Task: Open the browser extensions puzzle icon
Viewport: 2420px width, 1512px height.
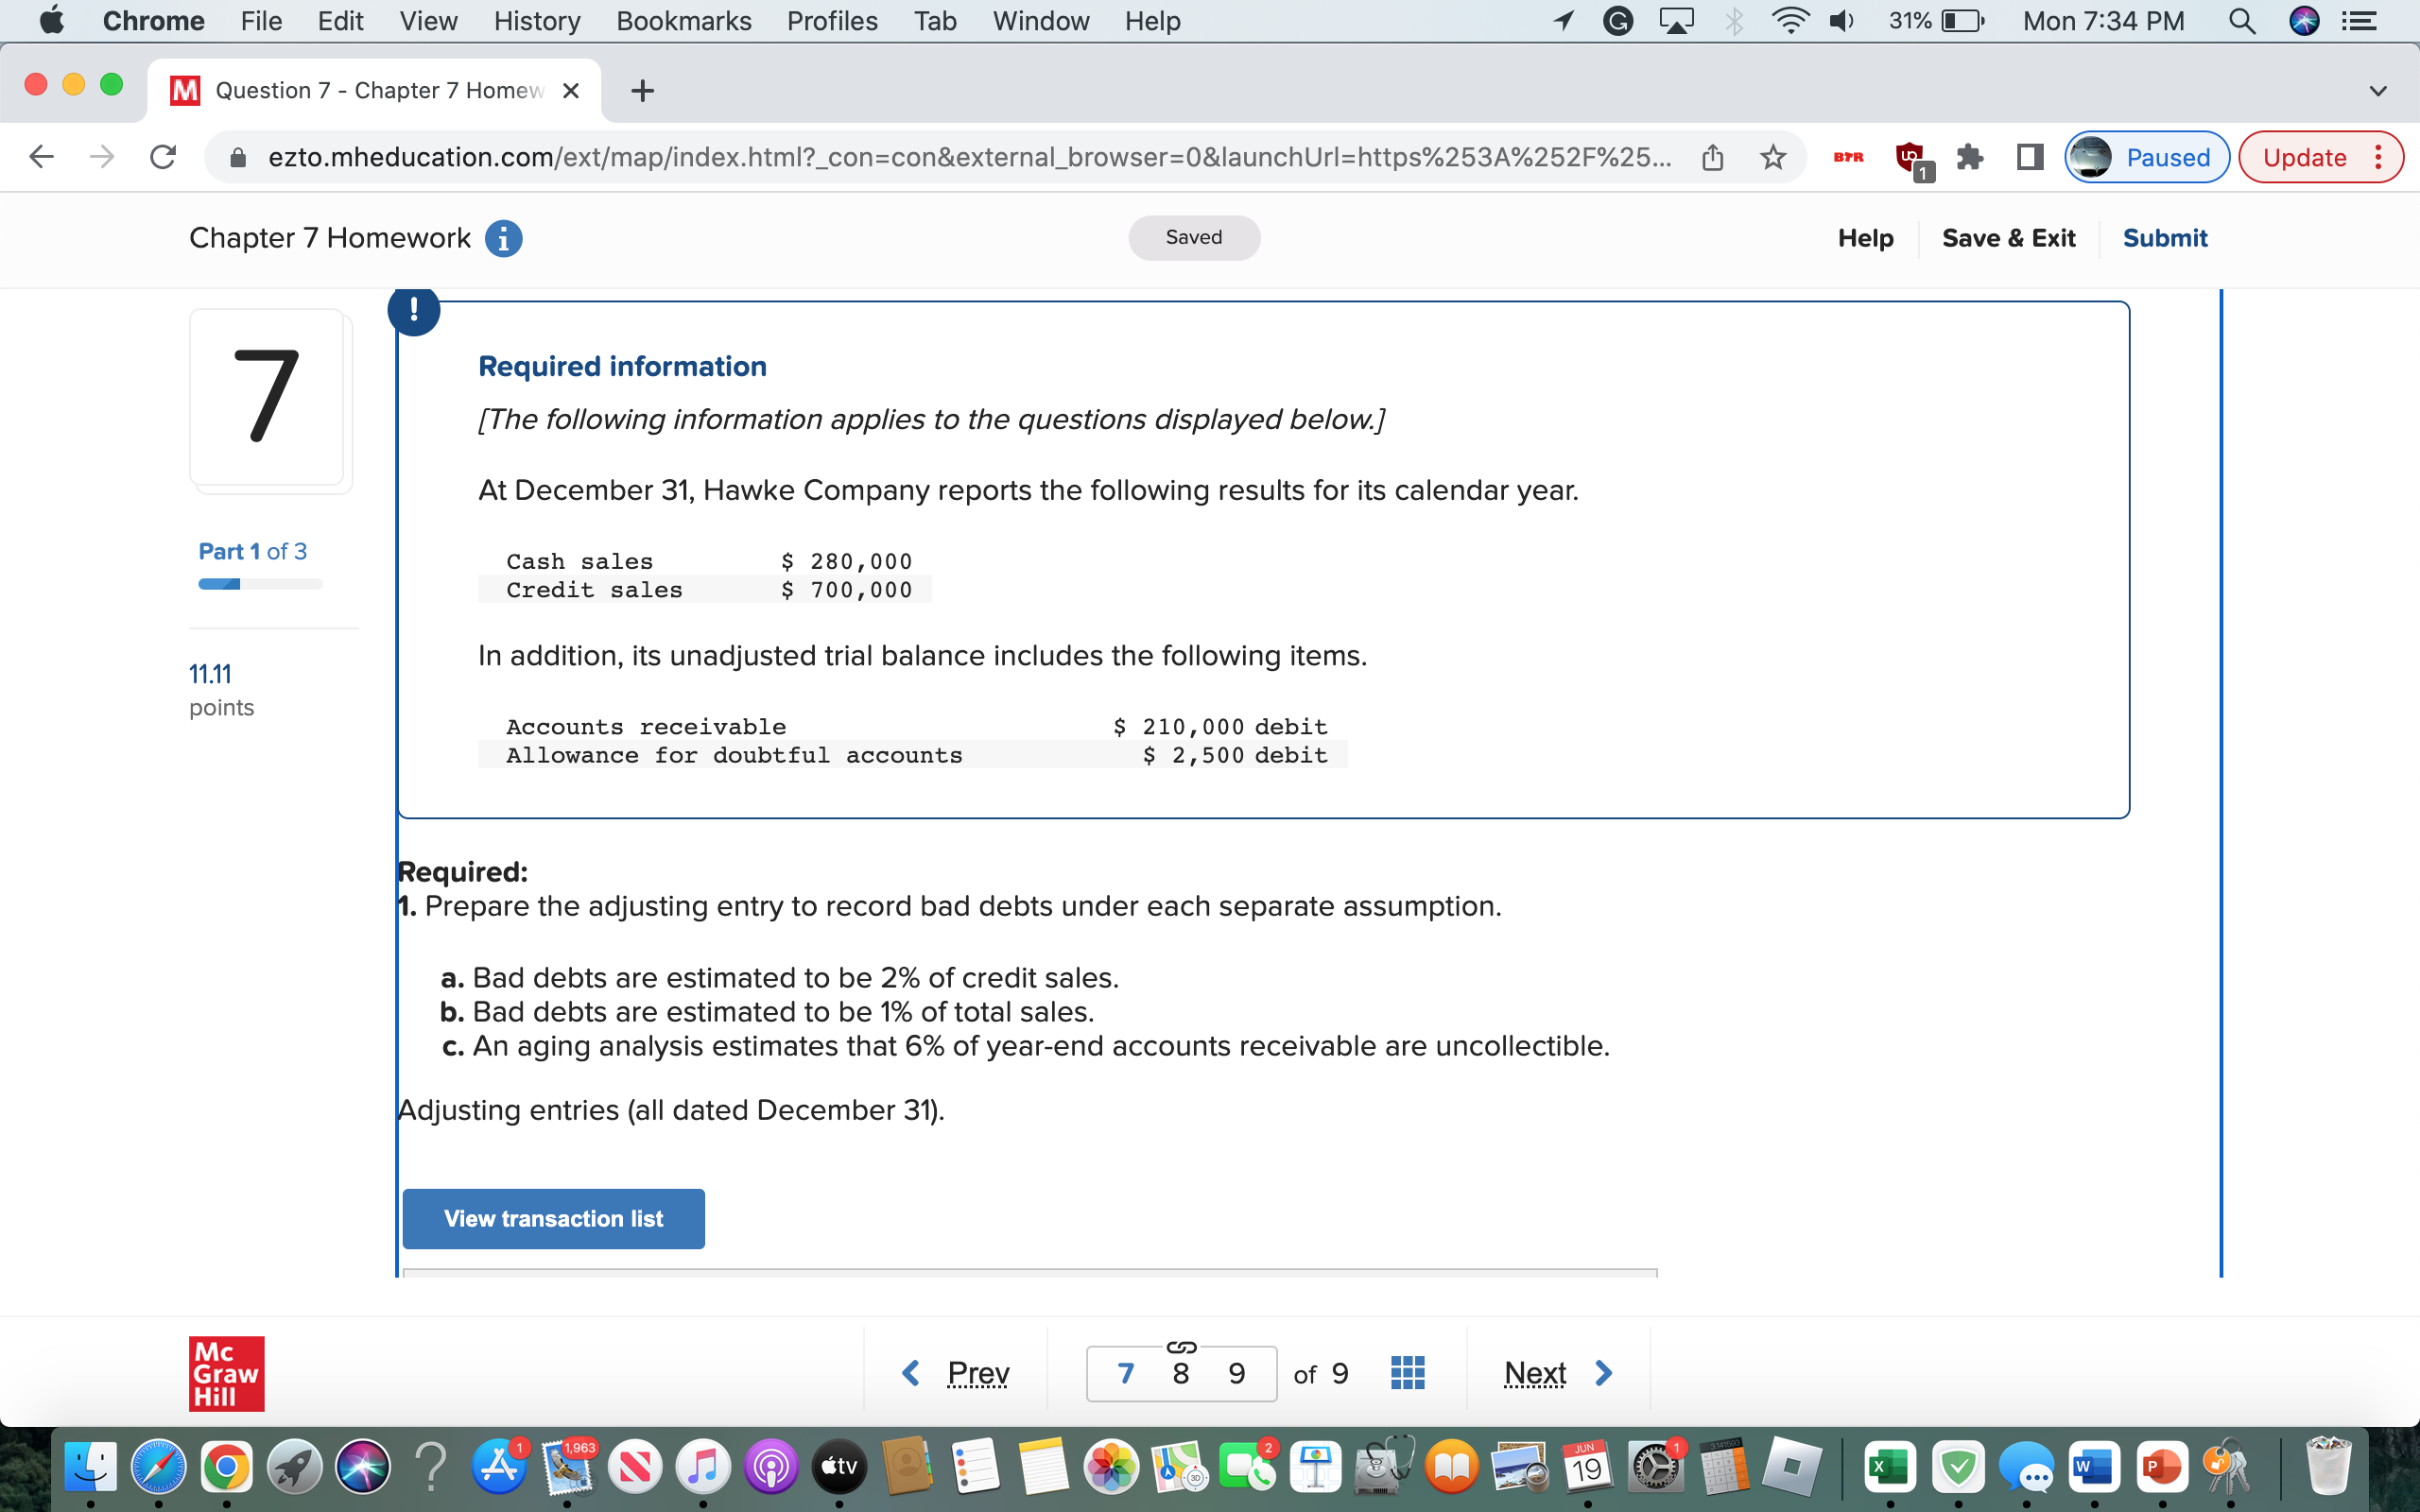Action: [1970, 157]
